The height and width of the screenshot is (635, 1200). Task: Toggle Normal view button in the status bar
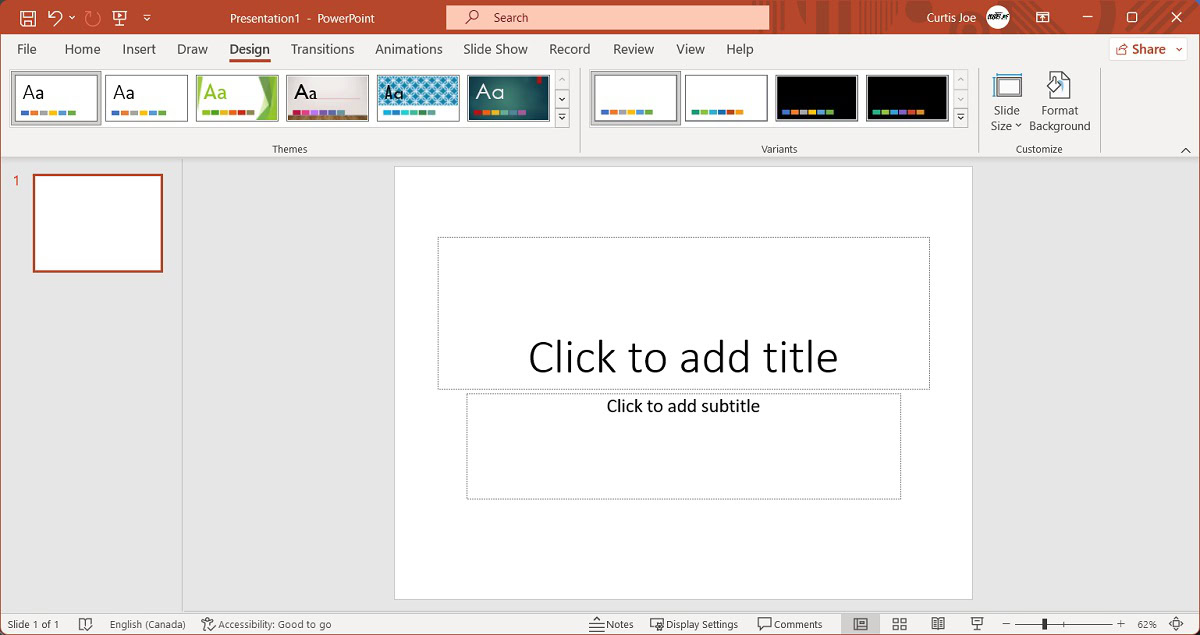coord(860,624)
